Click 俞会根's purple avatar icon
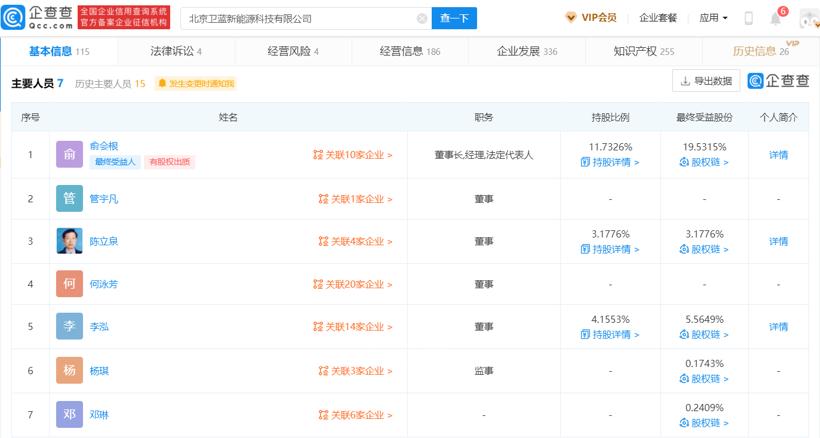The height and width of the screenshot is (438, 820). tap(69, 155)
